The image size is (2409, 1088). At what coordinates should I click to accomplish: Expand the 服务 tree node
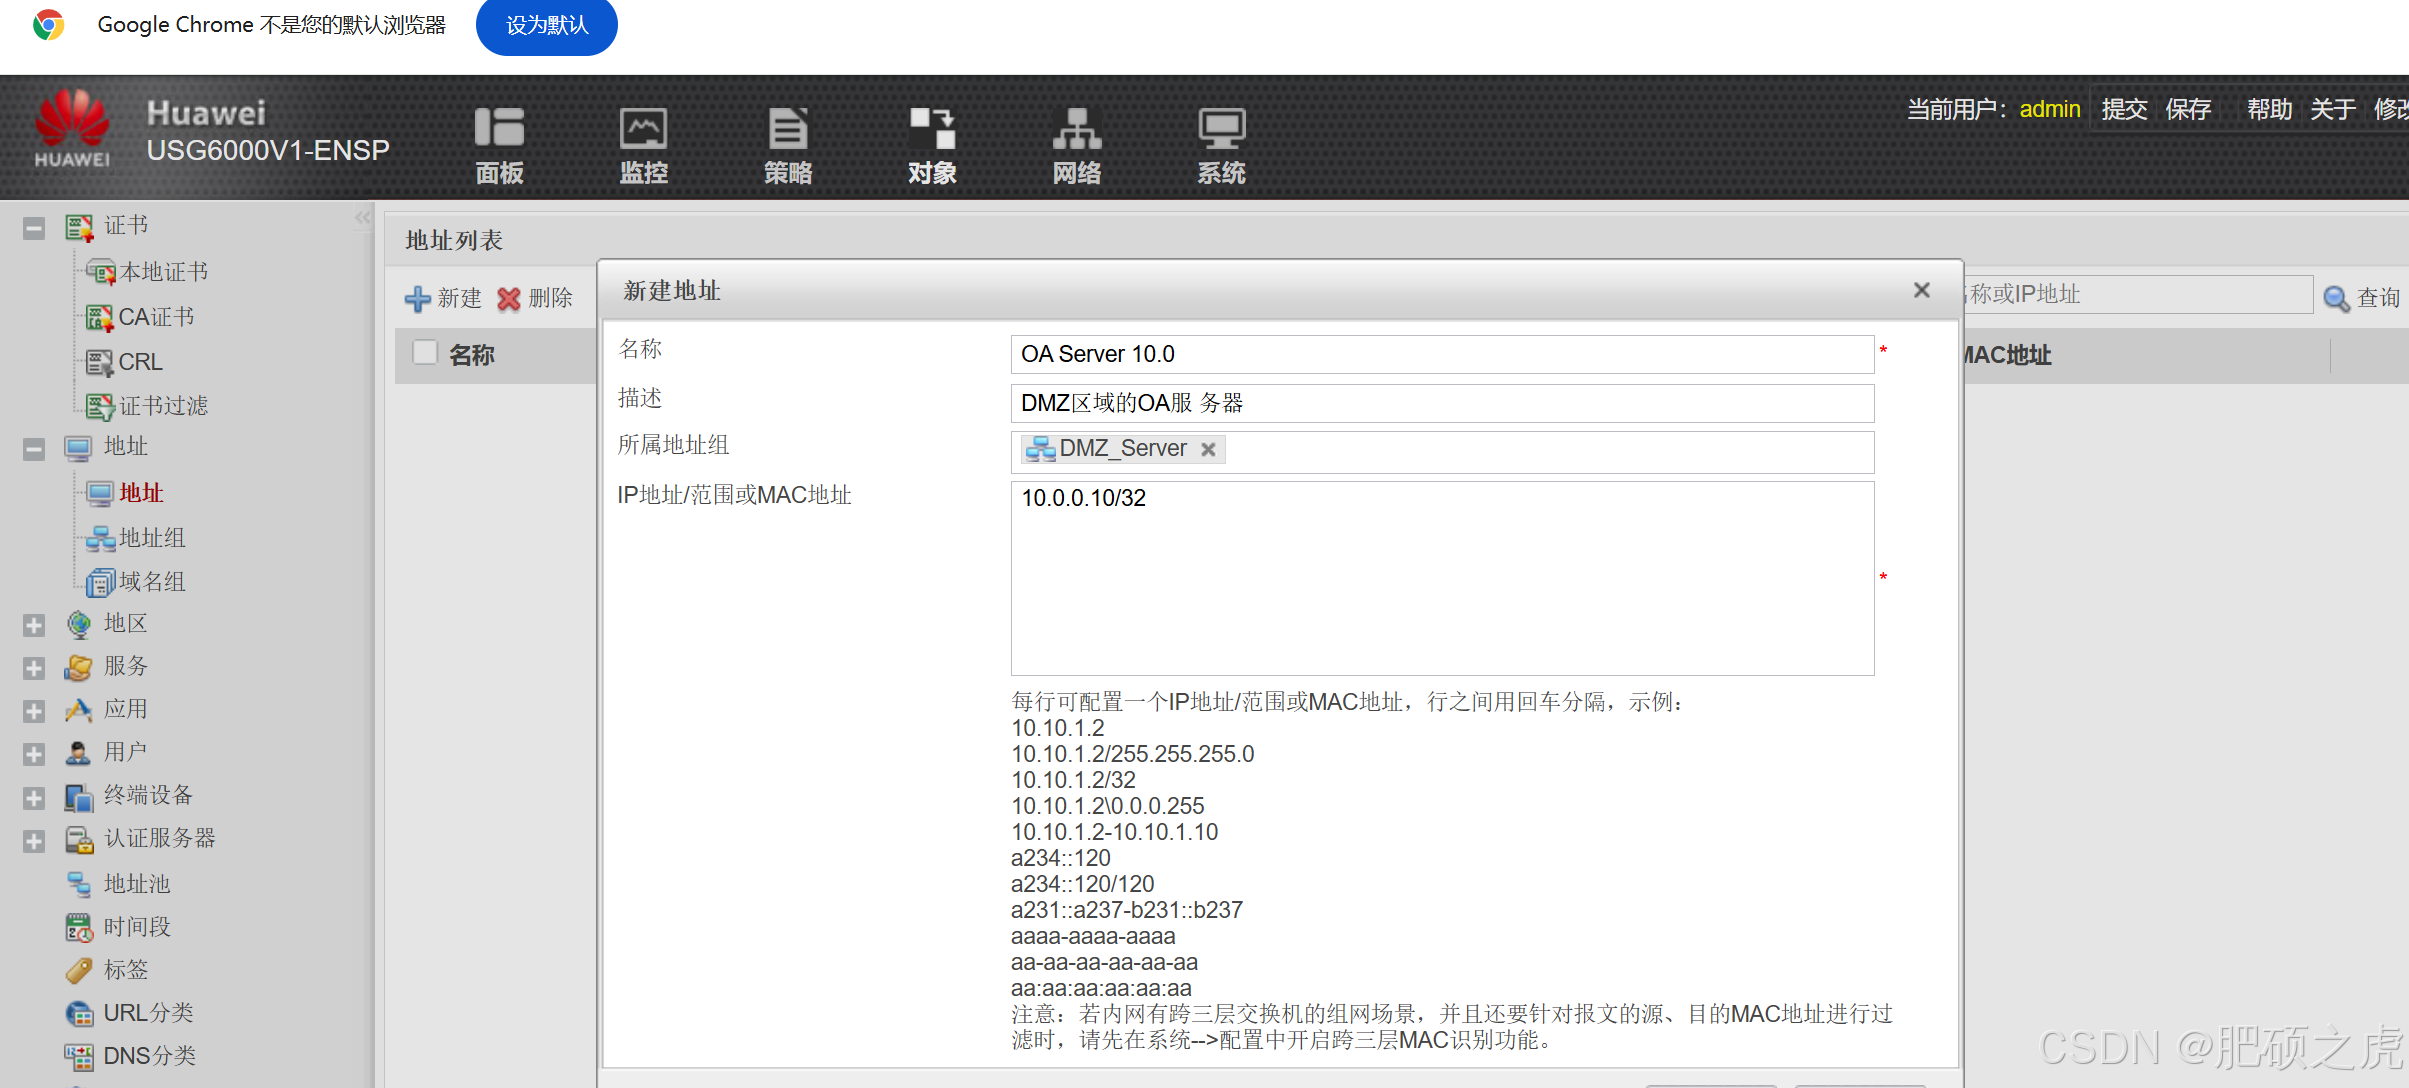[34, 668]
